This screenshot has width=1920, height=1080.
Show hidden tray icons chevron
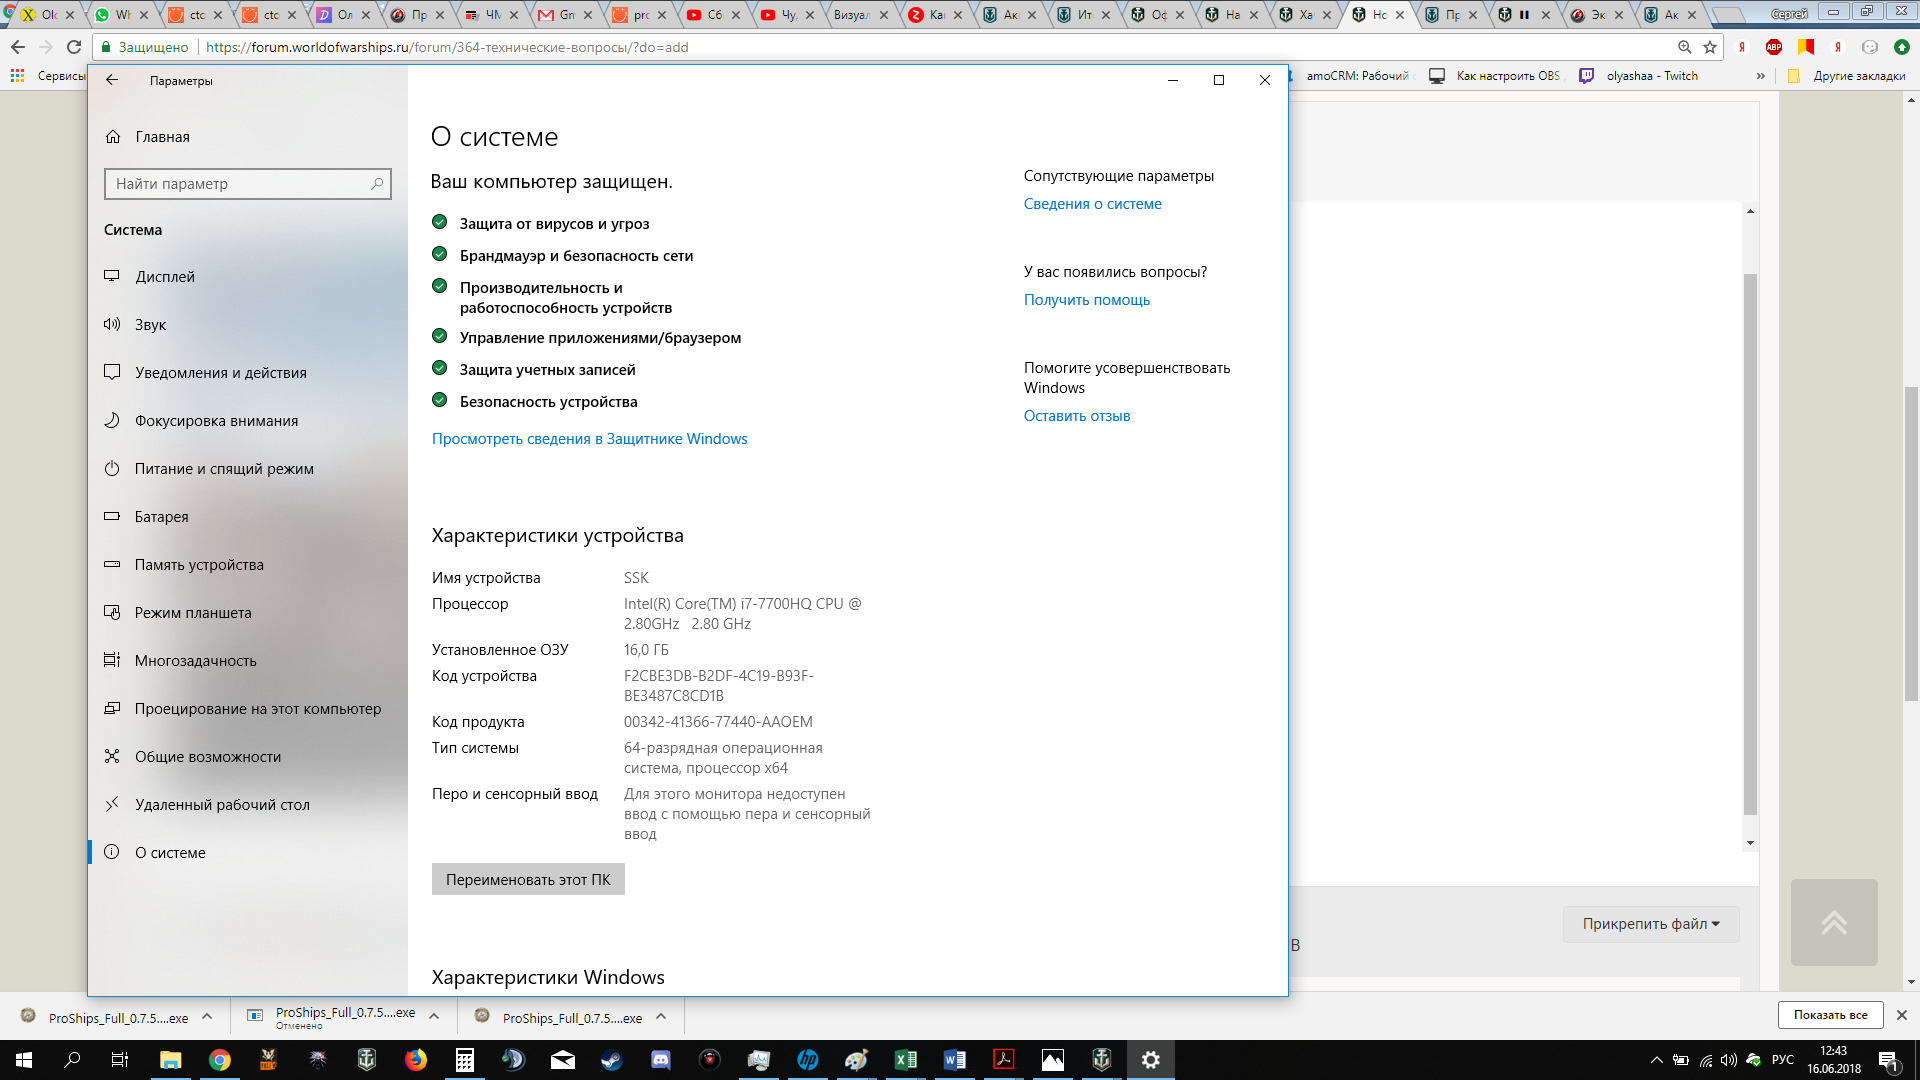click(1656, 1060)
